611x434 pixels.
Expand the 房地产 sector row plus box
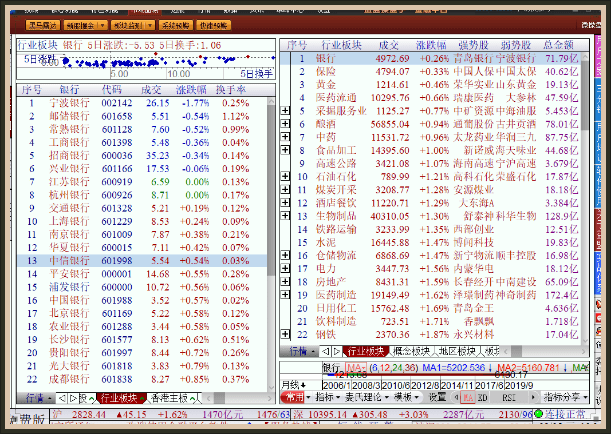pos(285,282)
